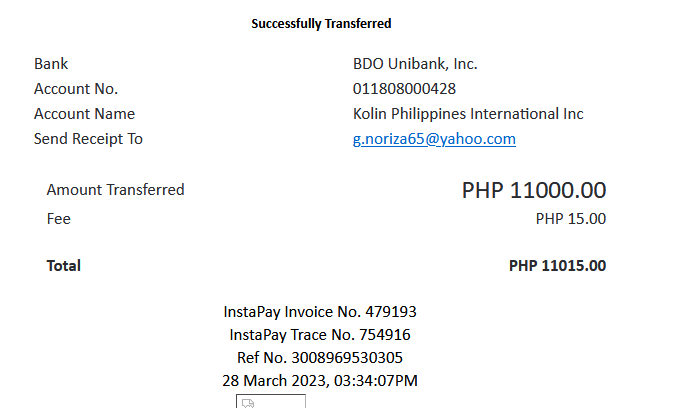This screenshot has height=408, width=676.
Task: Click the PHP 15.00 fee value
Action: (570, 218)
